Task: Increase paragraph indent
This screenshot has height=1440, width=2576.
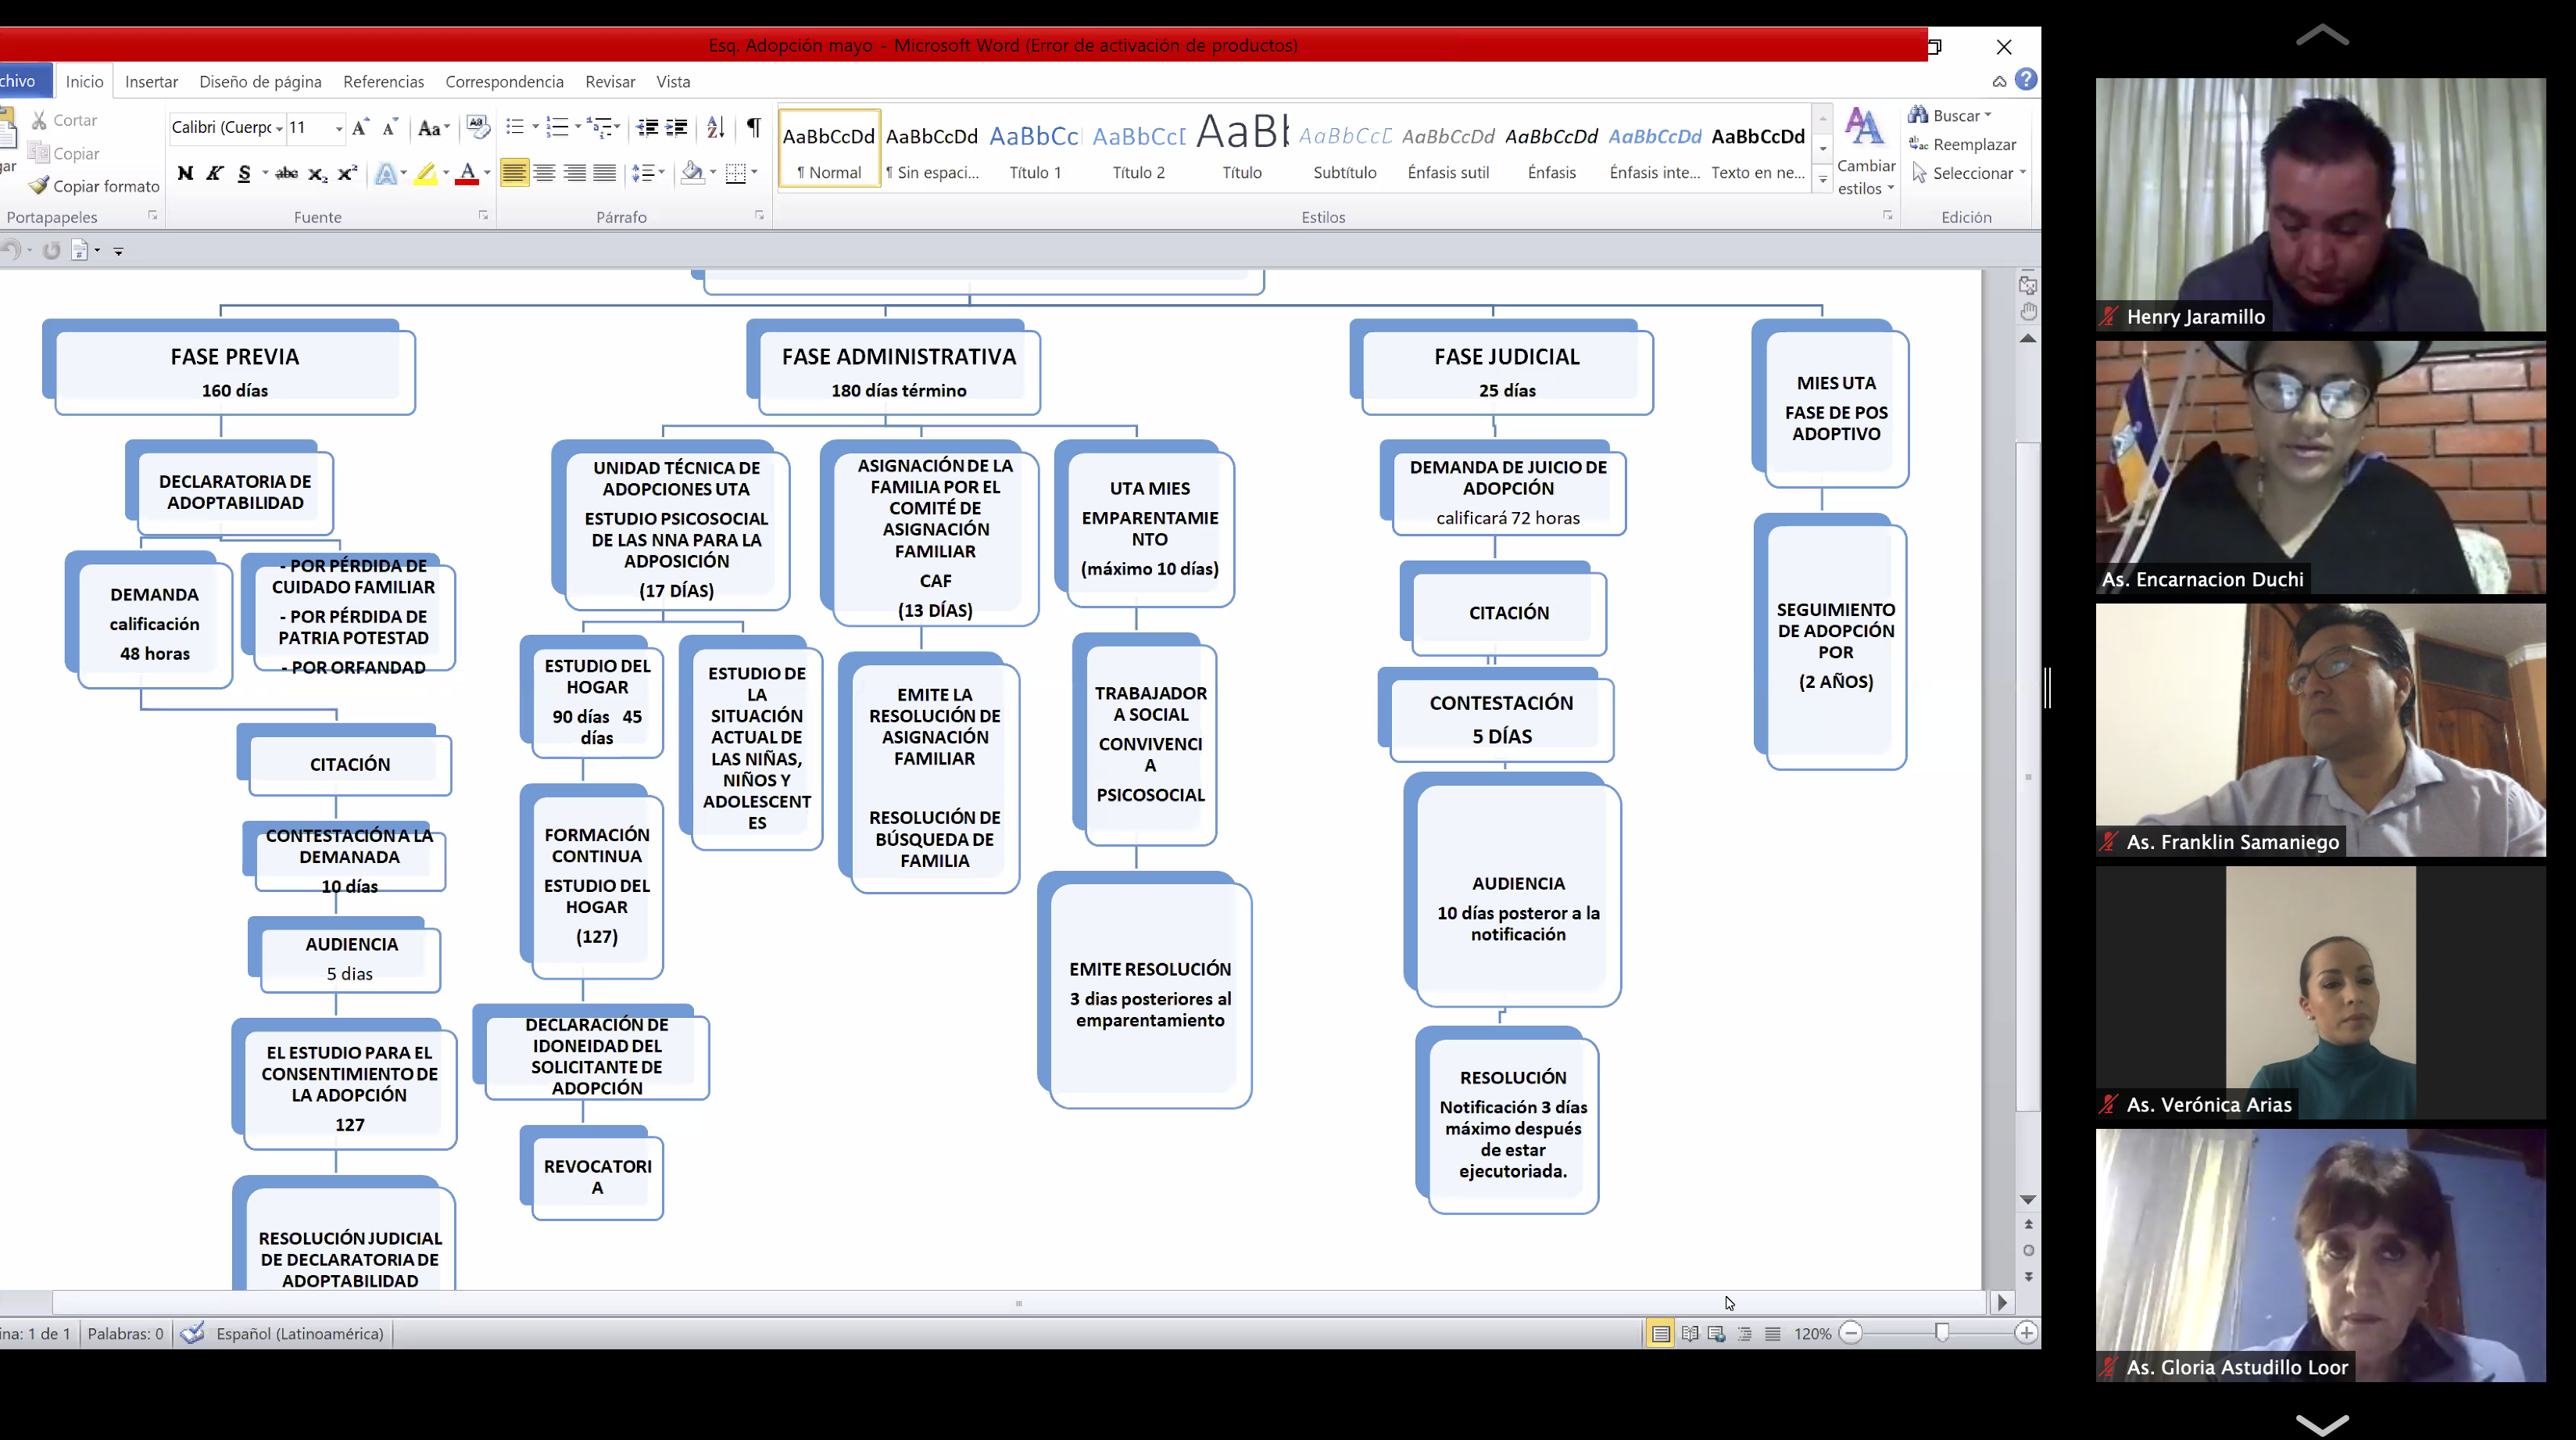Action: (677, 127)
